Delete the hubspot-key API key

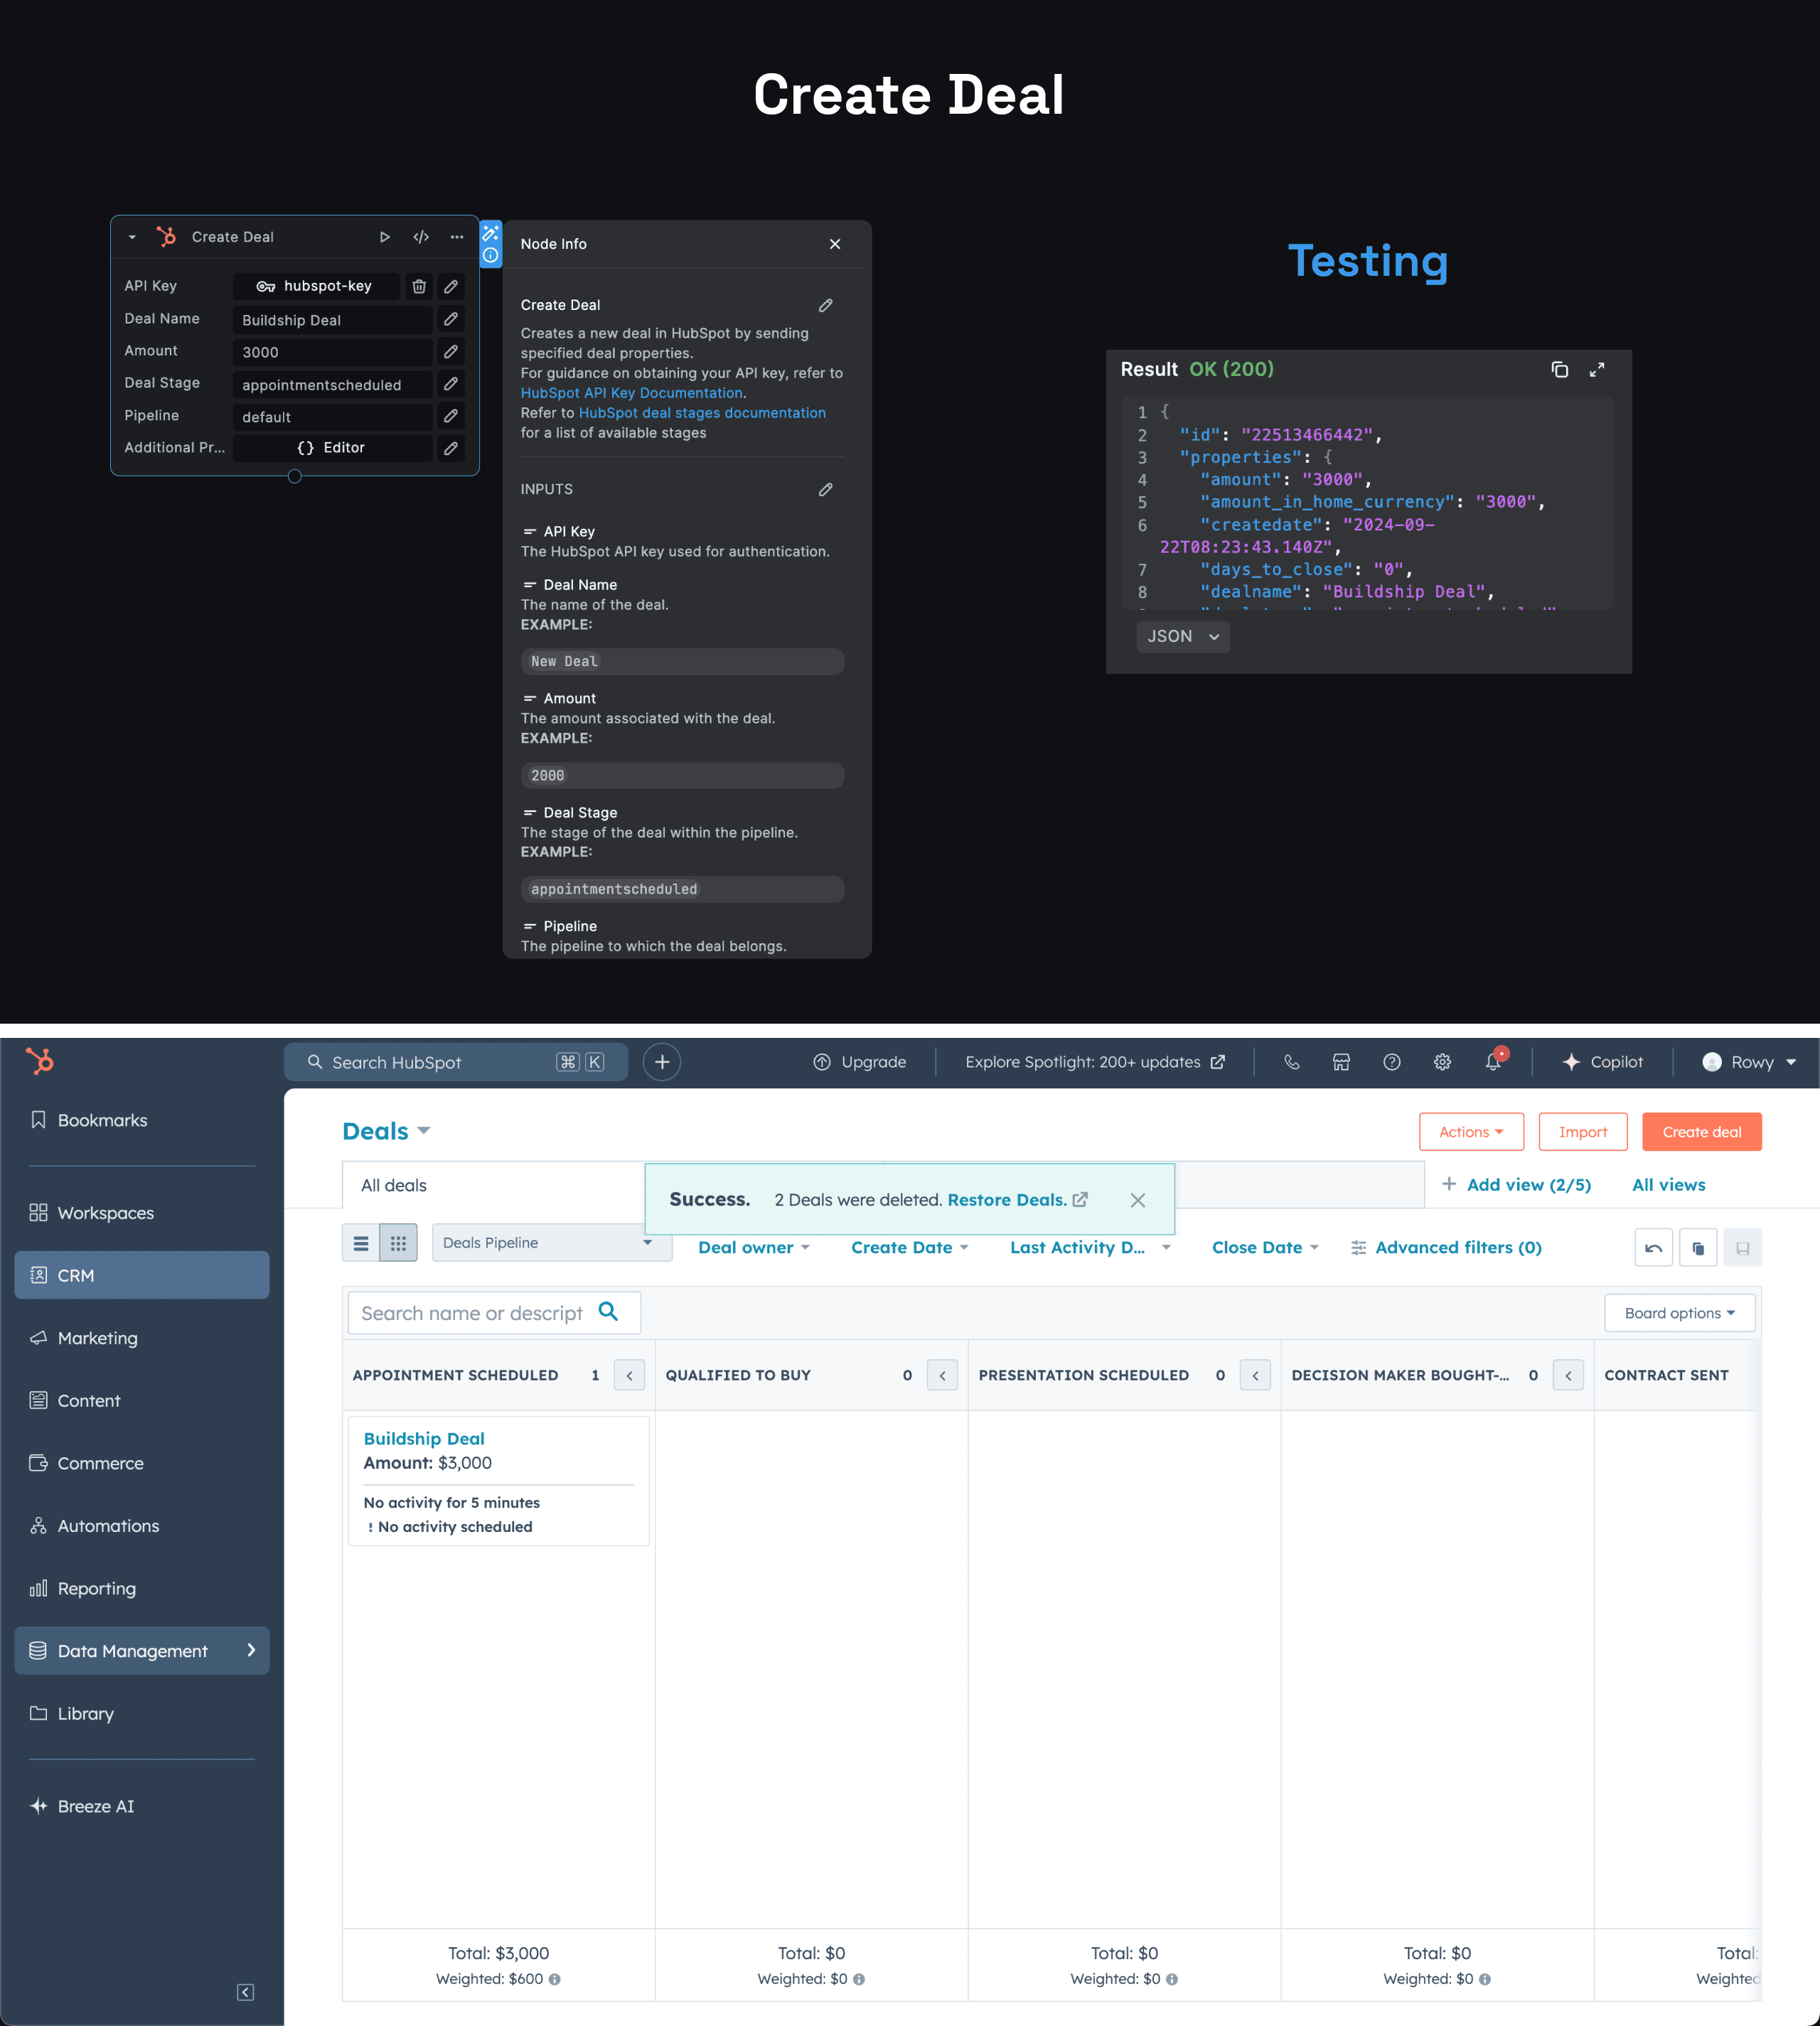(x=419, y=286)
